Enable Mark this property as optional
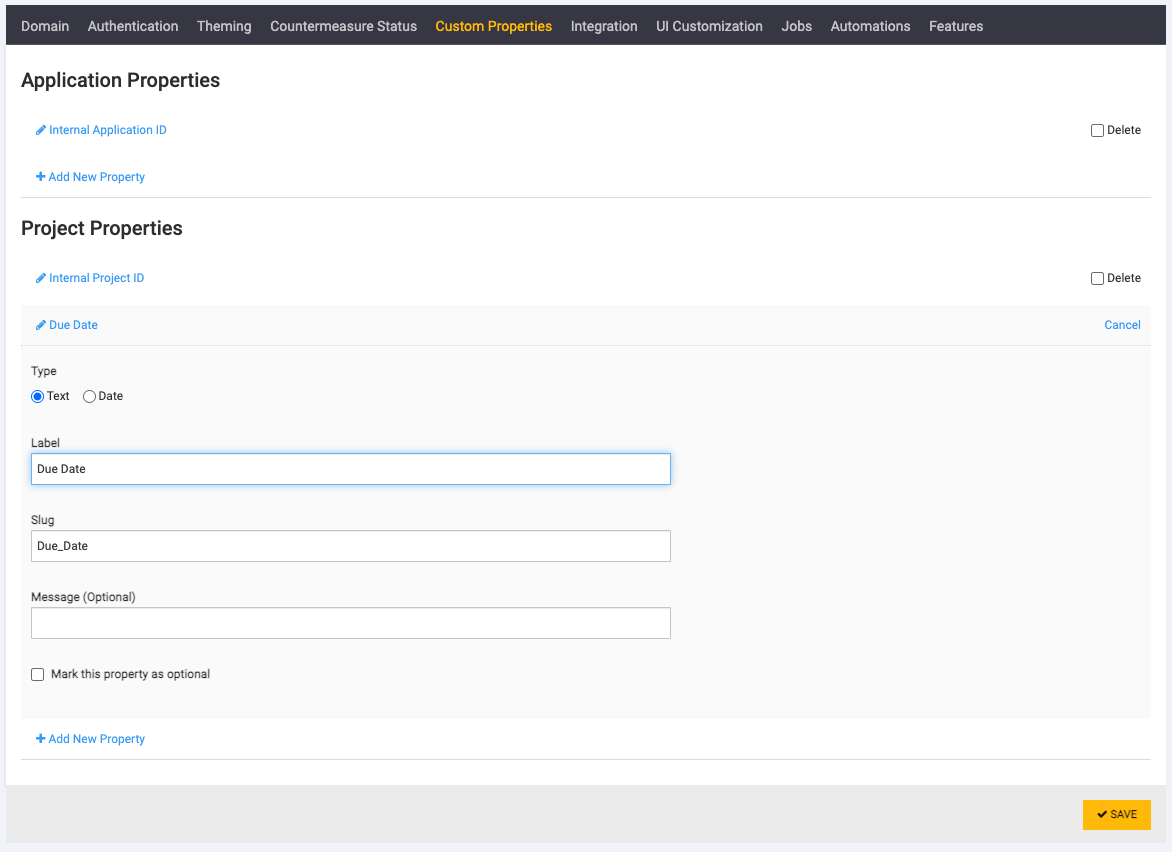The height and width of the screenshot is (852, 1172). pos(37,675)
